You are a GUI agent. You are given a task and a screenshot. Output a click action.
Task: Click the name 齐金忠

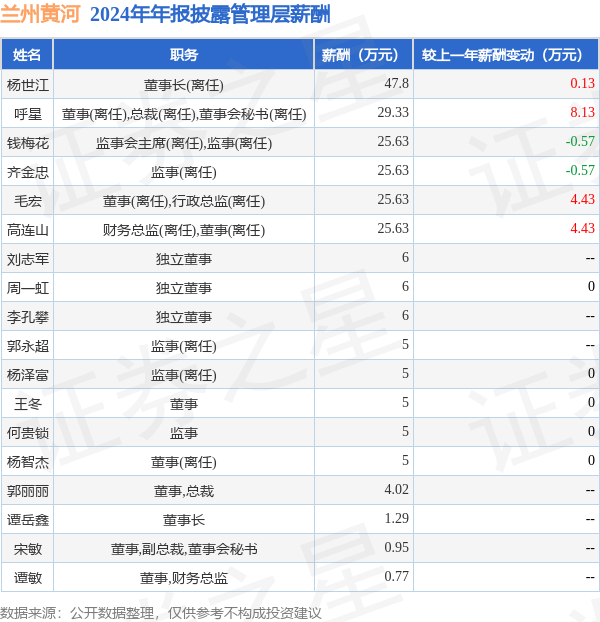[x=28, y=172]
